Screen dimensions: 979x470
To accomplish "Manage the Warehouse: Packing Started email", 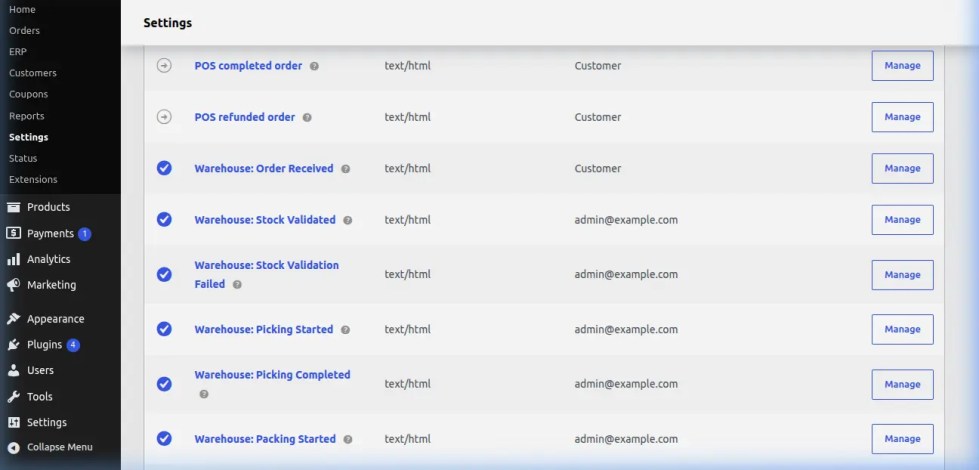I will [x=902, y=439].
